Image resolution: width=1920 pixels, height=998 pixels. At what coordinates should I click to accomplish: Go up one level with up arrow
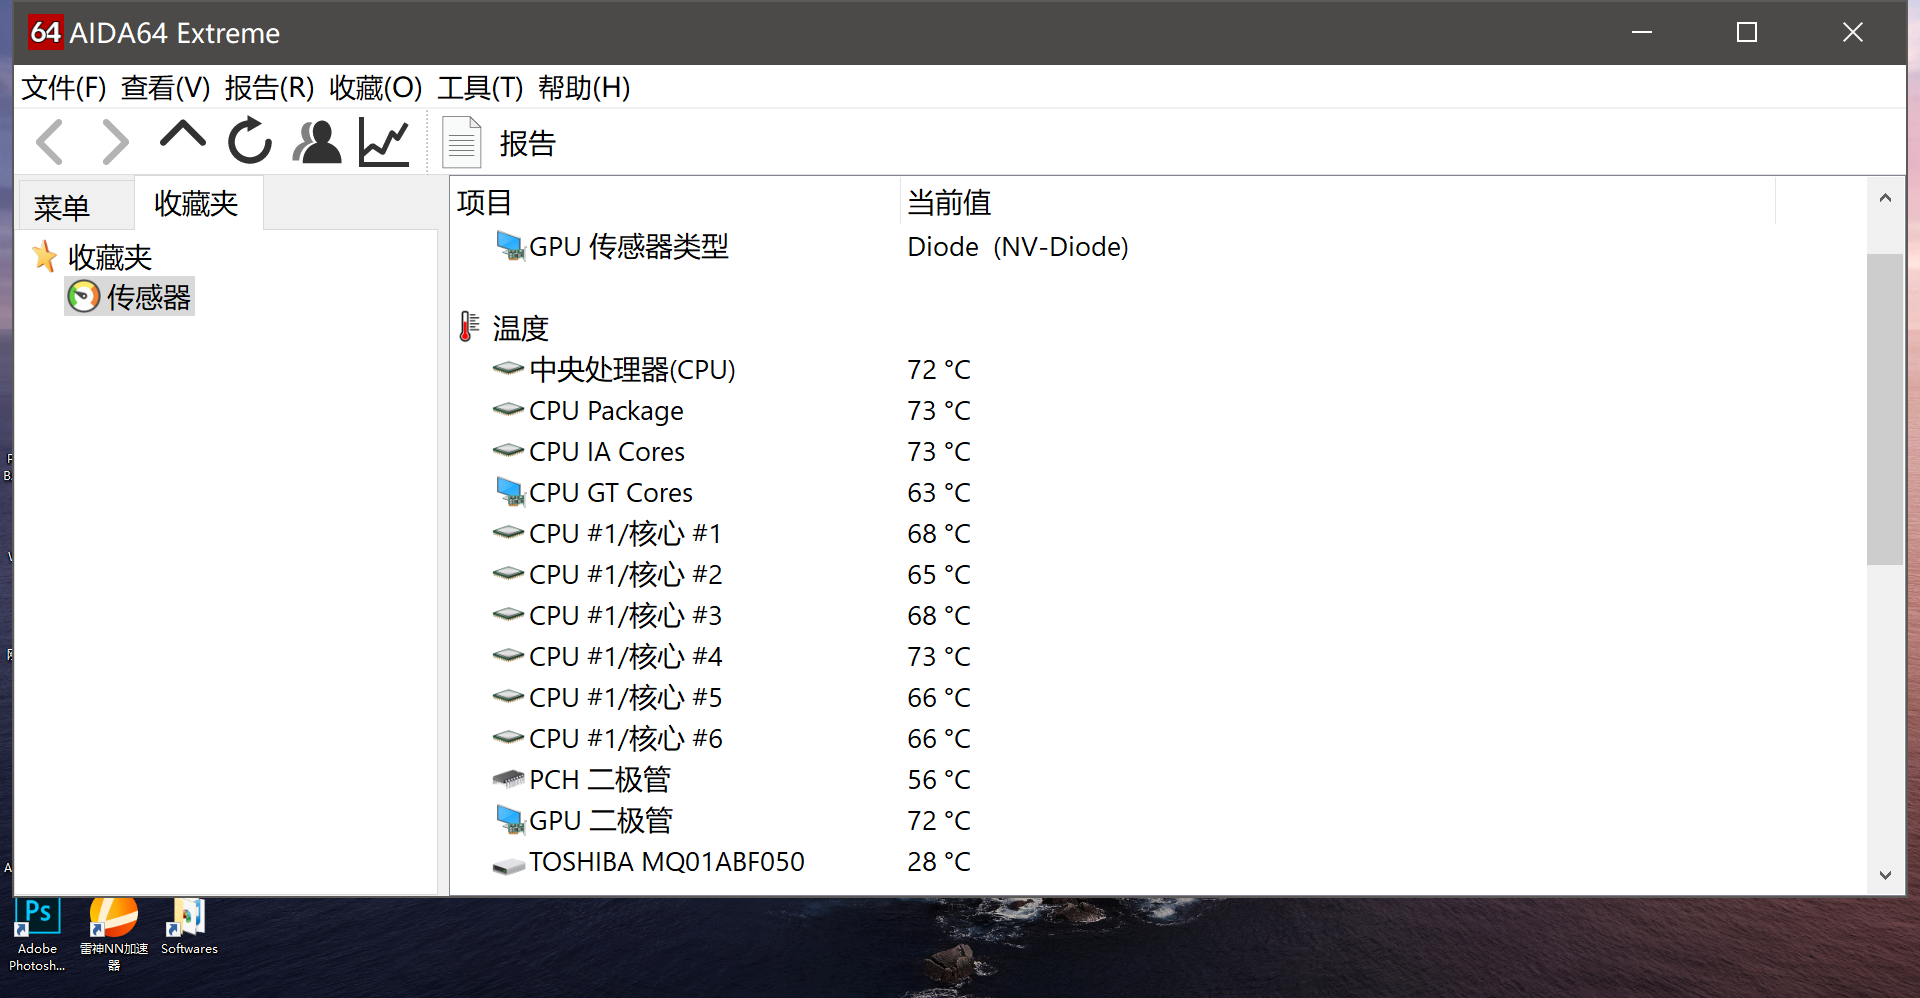[x=182, y=137]
